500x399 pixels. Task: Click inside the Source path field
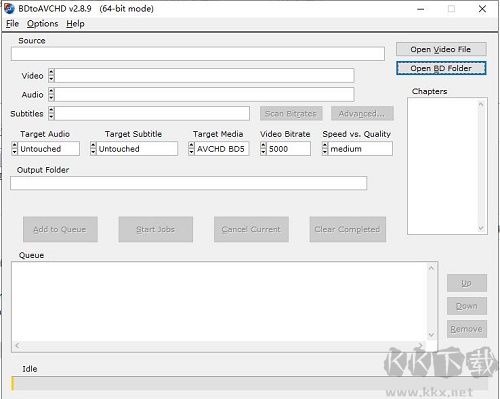tap(198, 54)
